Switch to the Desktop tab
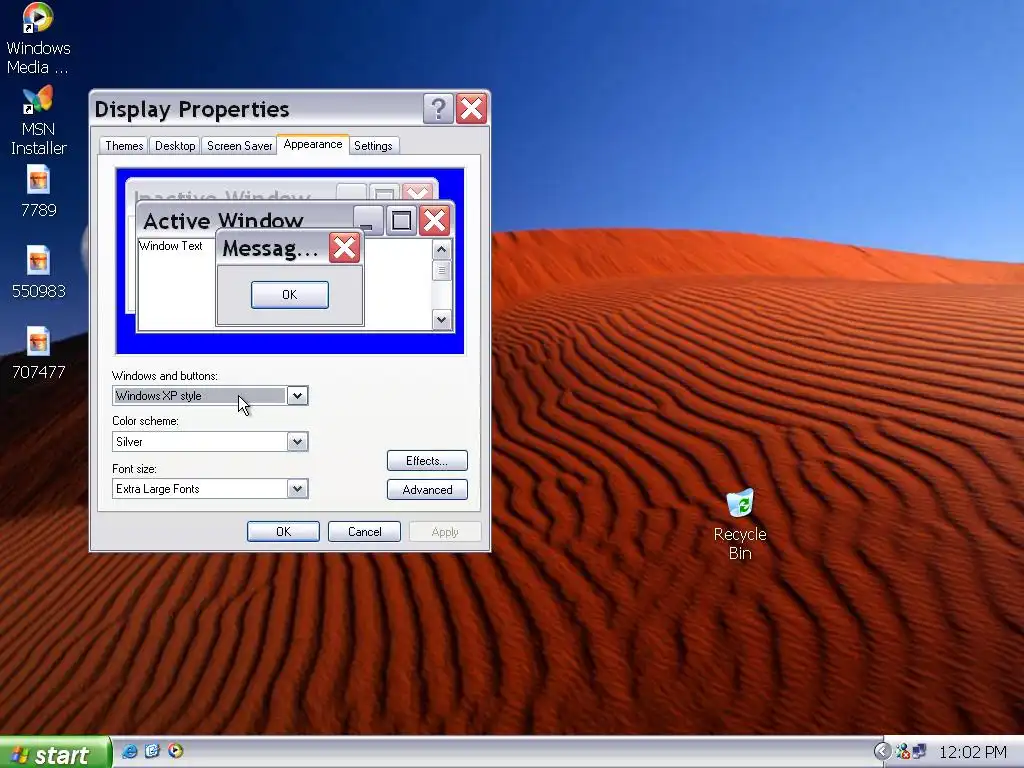The image size is (1024, 768). click(175, 146)
